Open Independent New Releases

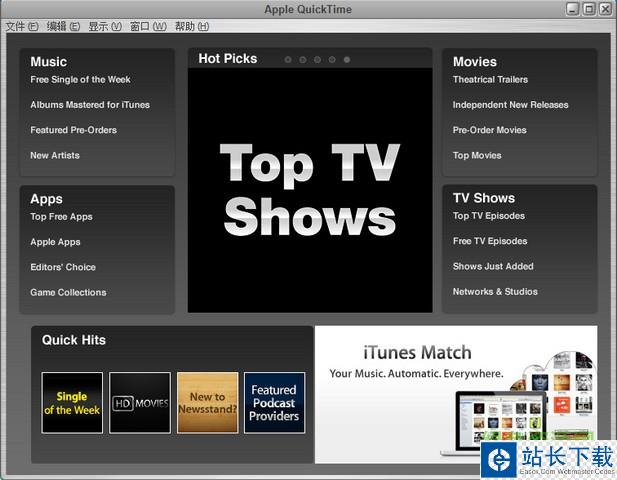[x=510, y=105]
